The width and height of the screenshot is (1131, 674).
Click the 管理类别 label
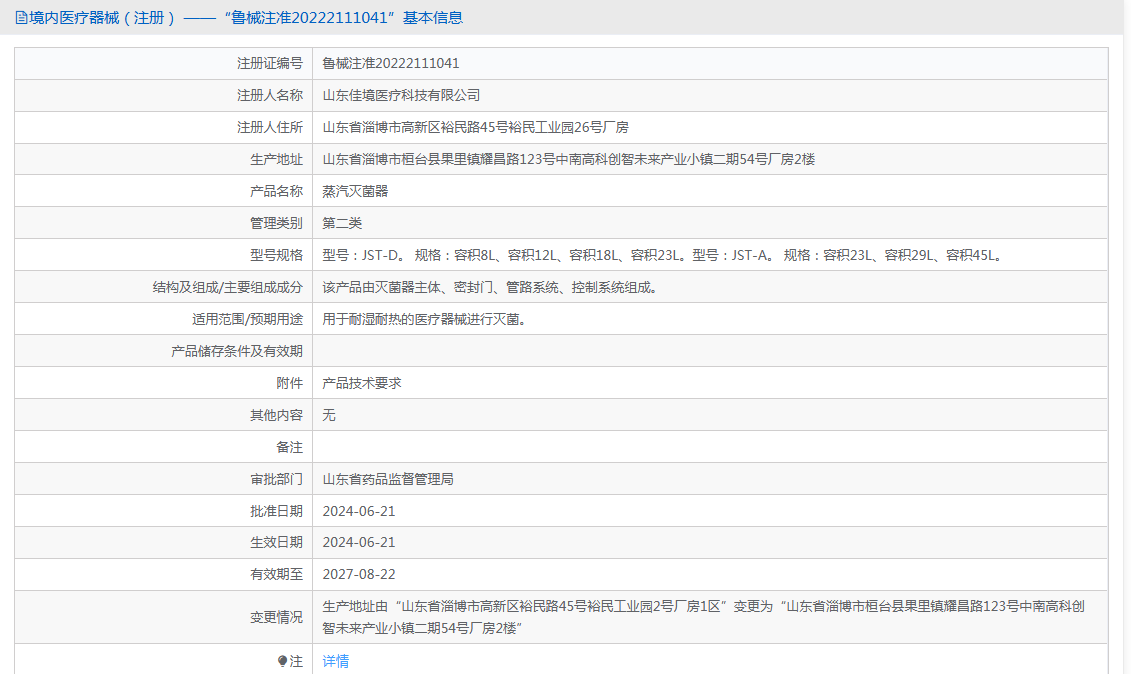coord(276,224)
